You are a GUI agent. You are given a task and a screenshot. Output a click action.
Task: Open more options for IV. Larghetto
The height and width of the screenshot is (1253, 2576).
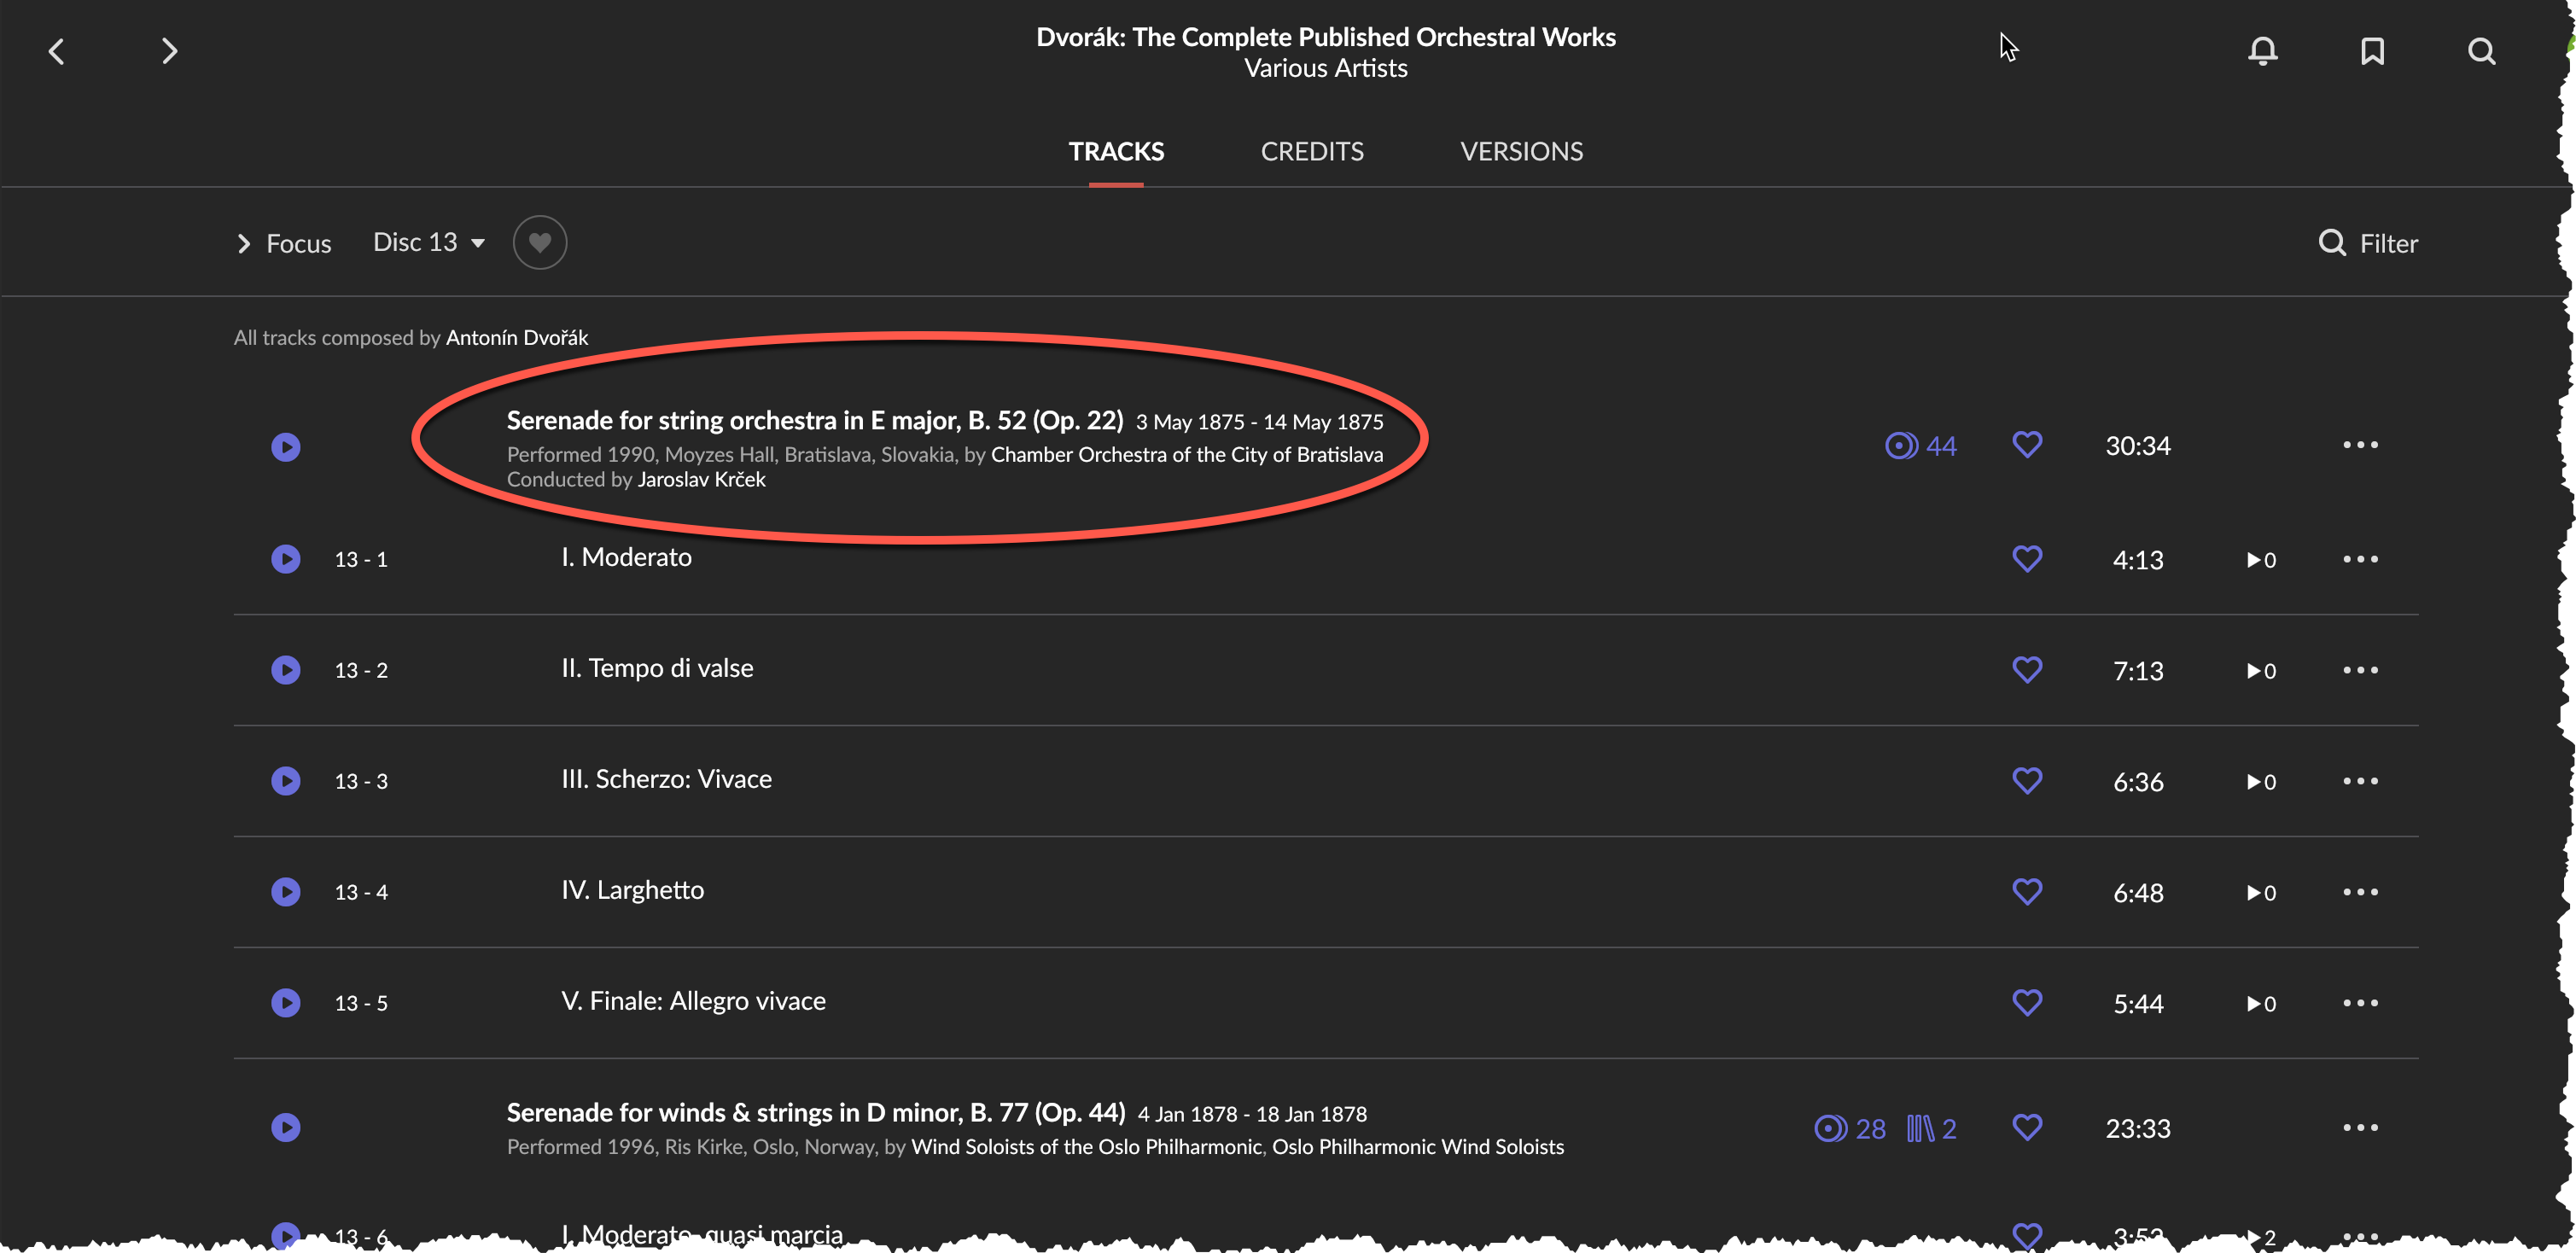point(2360,891)
